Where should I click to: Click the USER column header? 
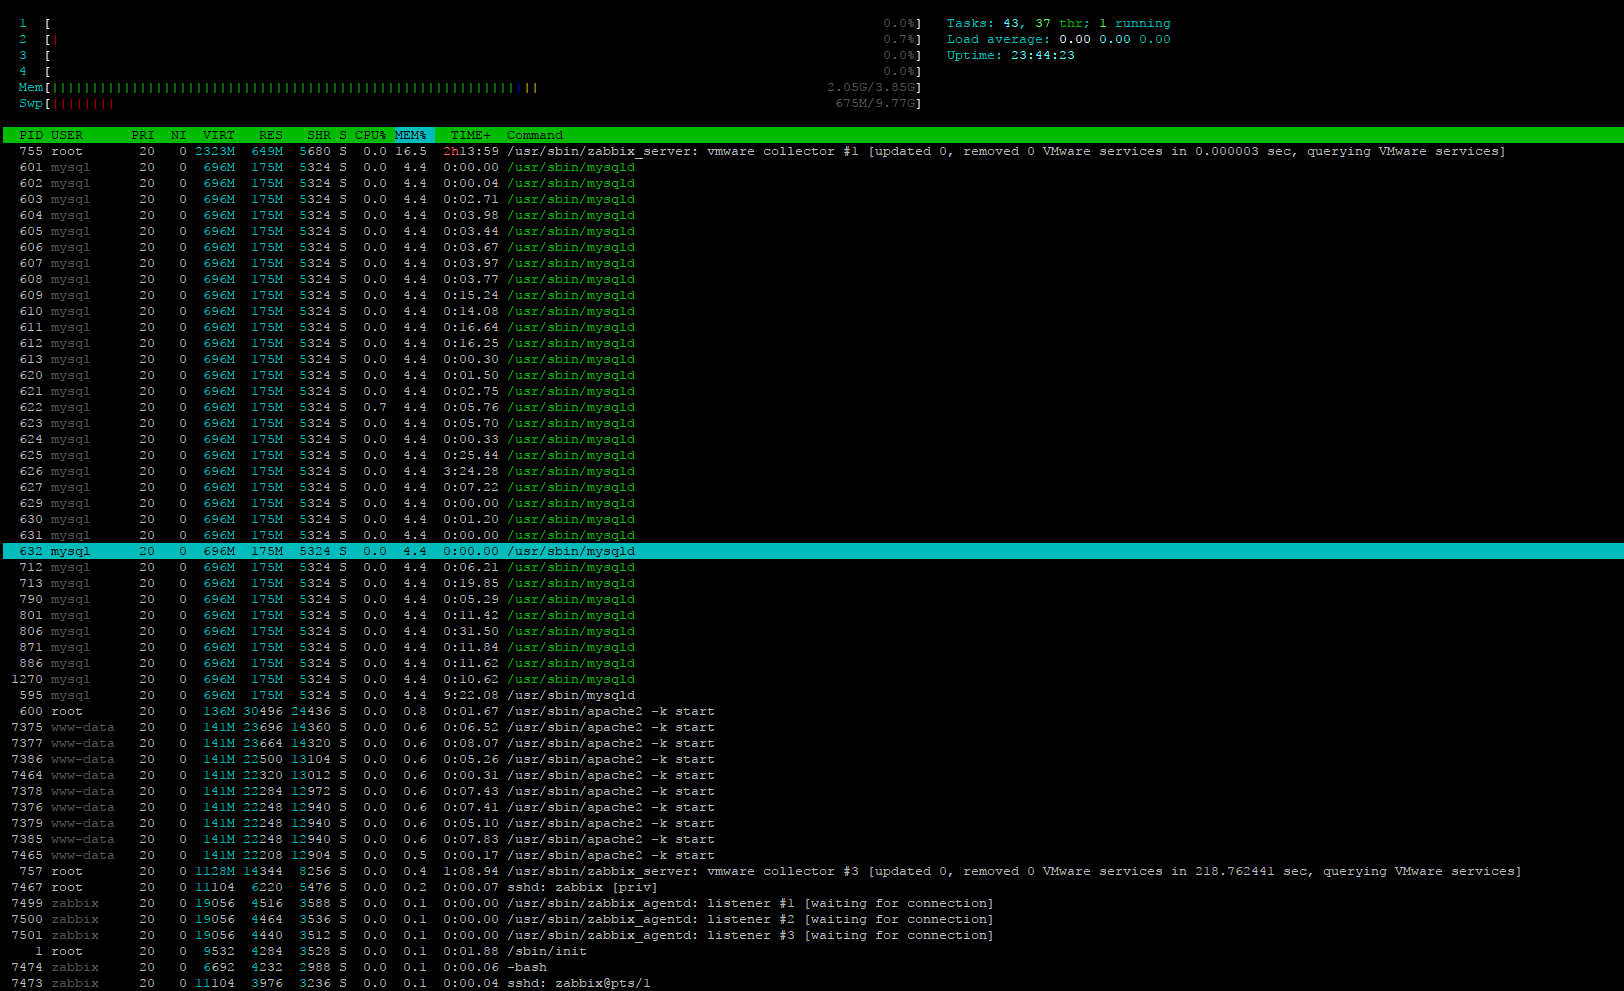[x=67, y=135]
